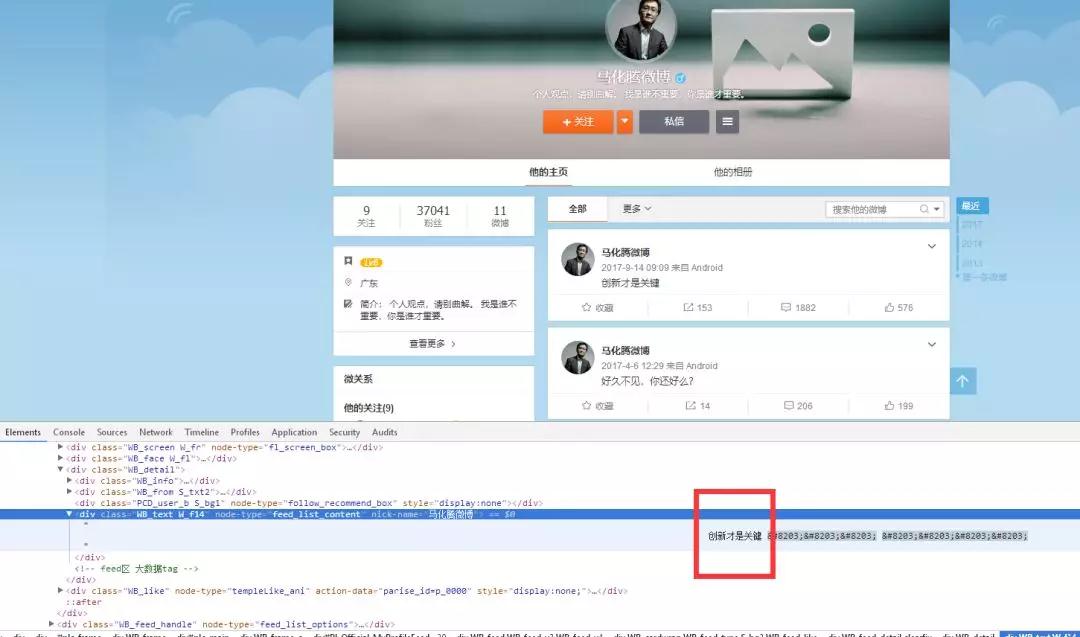This screenshot has height=637, width=1080.
Task: Click the orange +关注 follow button
Action: coord(578,122)
